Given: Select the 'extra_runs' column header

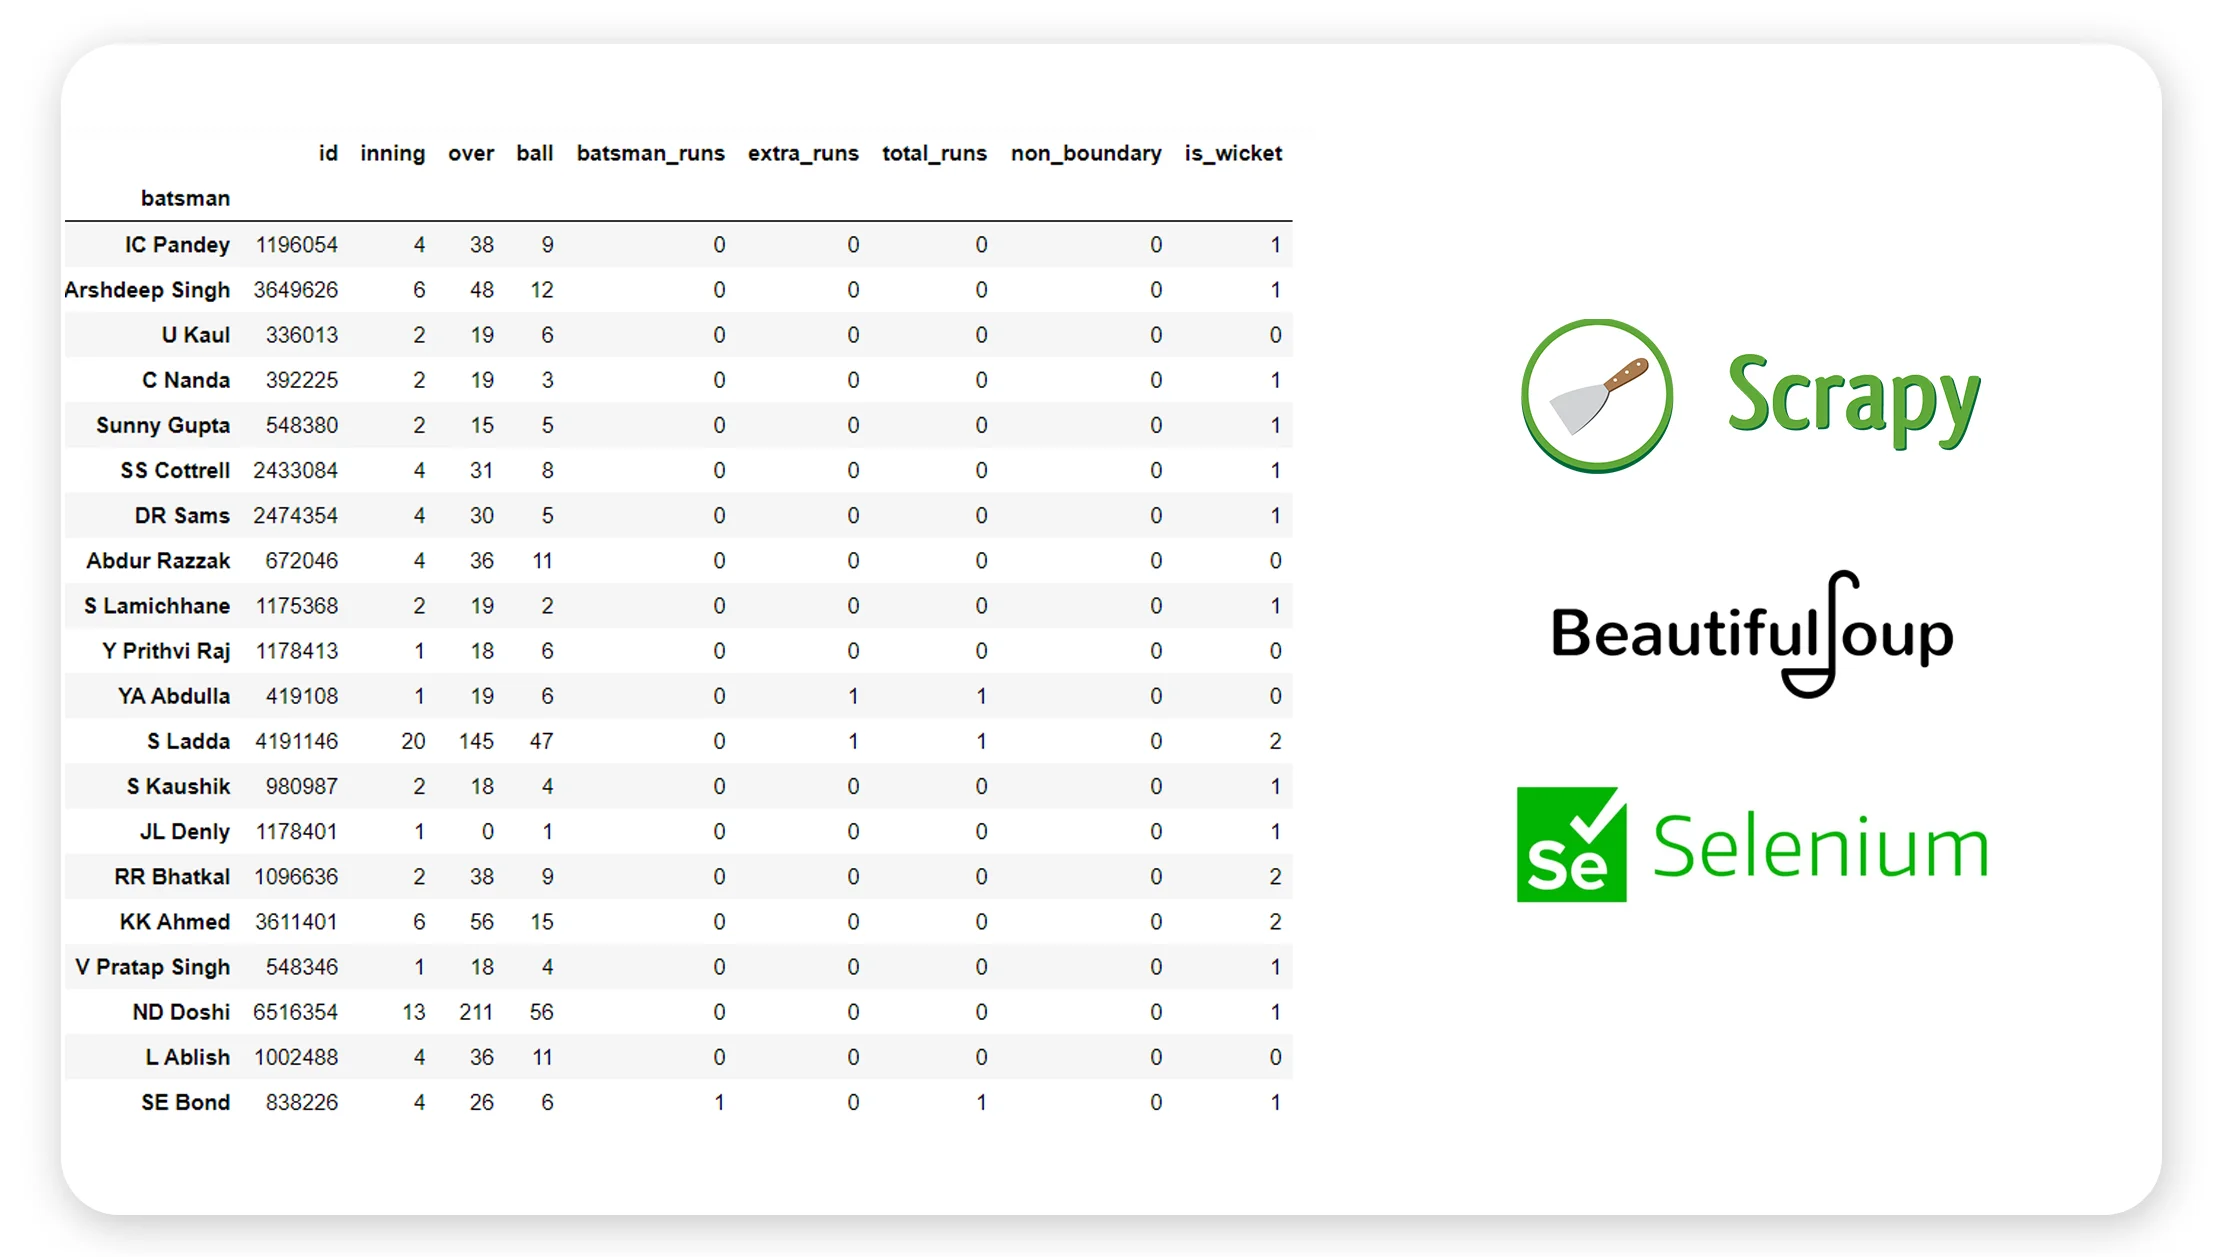Looking at the screenshot, I should pyautogui.click(x=803, y=154).
